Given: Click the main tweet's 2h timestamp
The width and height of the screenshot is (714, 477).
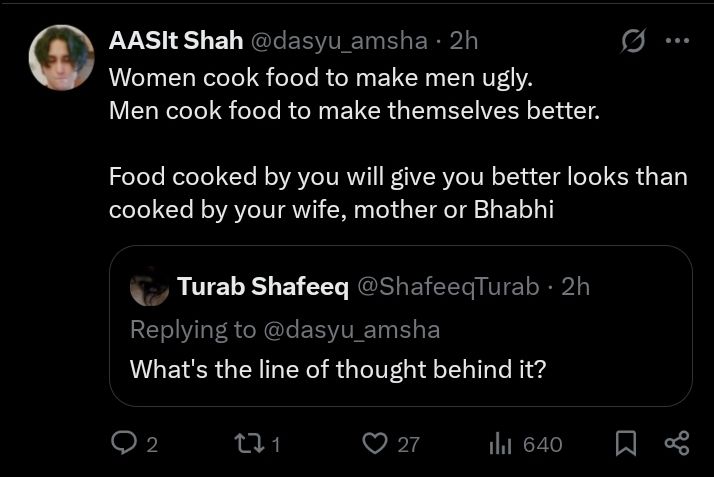Looking at the screenshot, I should (x=464, y=42).
